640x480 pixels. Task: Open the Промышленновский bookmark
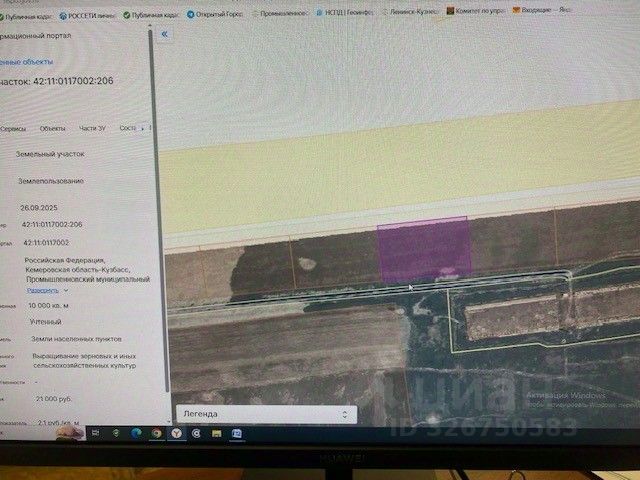280,13
